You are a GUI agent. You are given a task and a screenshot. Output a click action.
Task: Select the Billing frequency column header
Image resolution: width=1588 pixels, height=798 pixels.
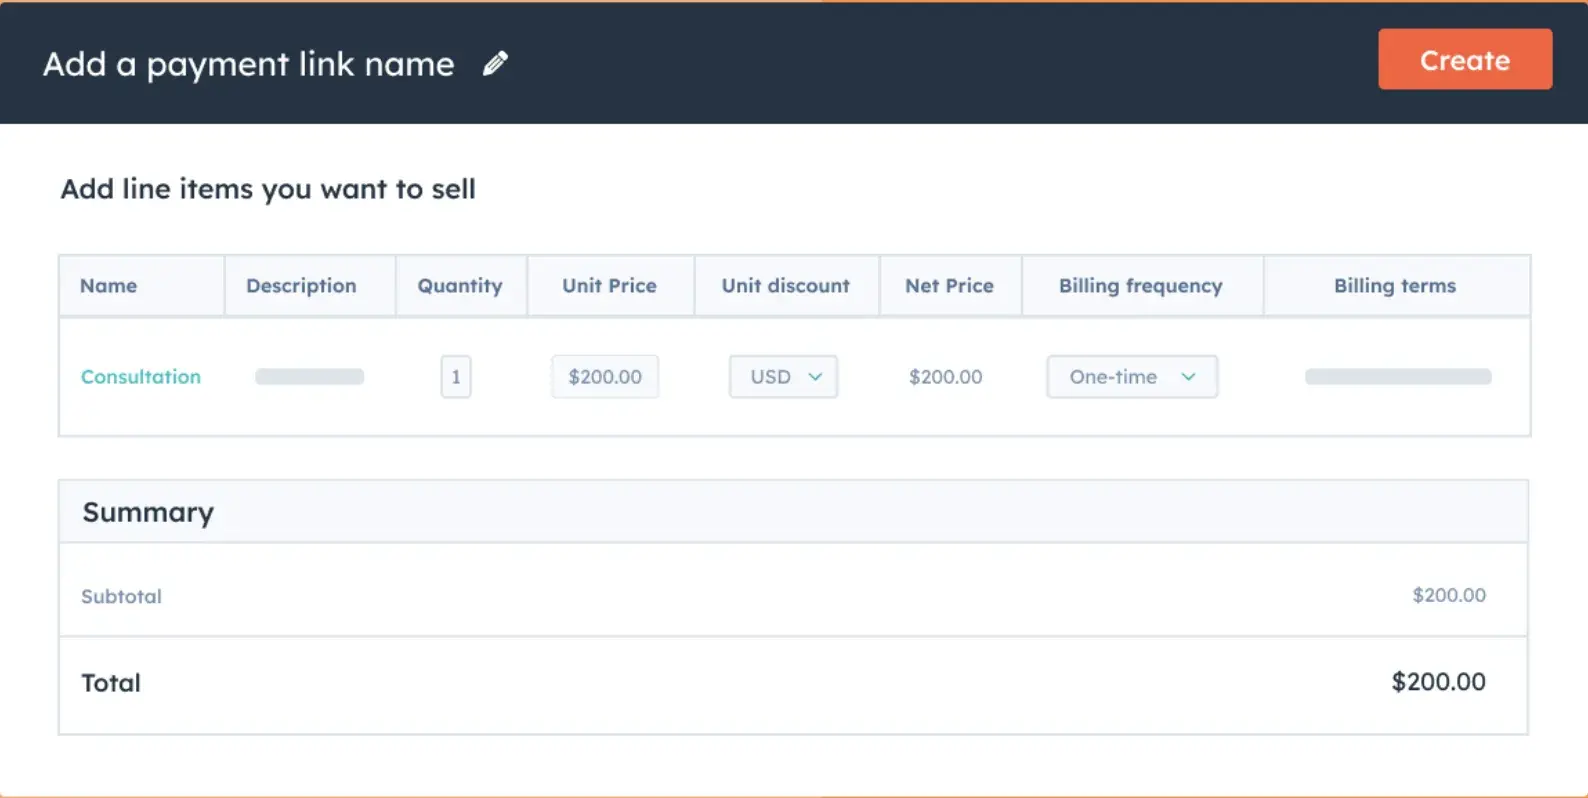[1141, 286]
